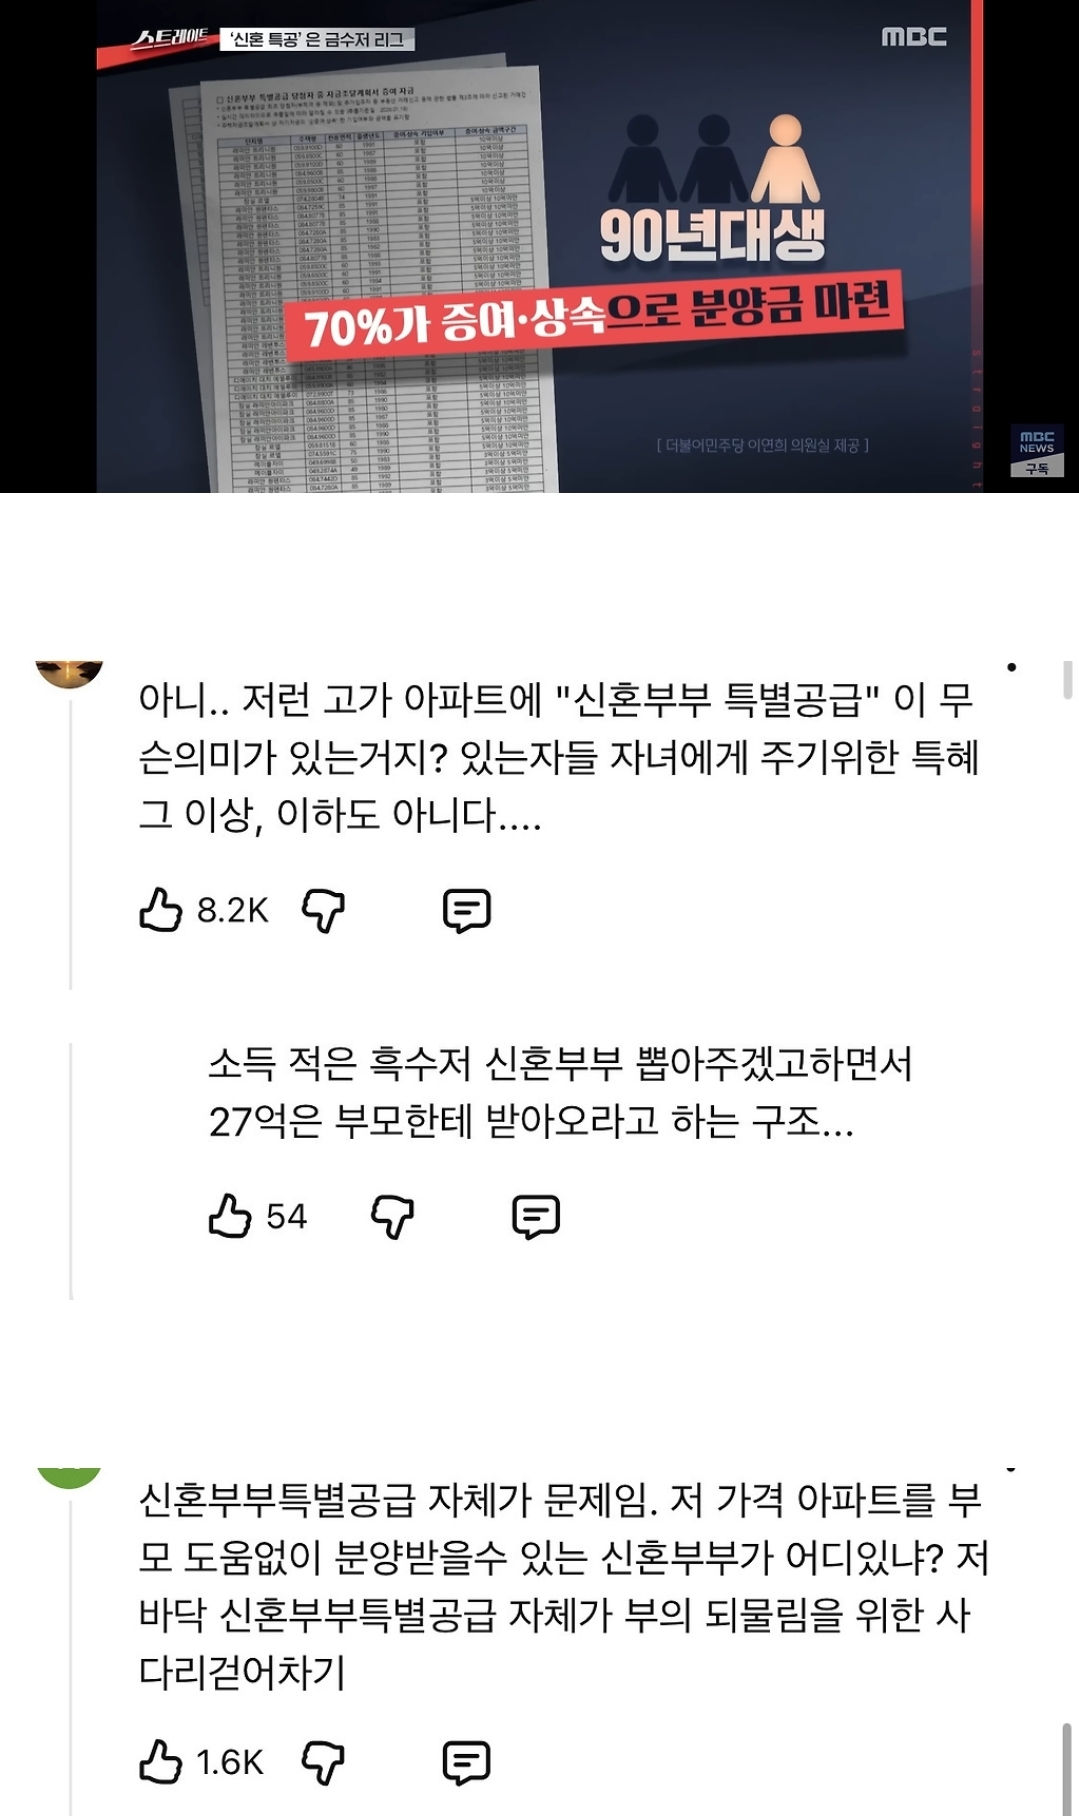This screenshot has width=1079, height=1816.
Task: Like the comment with 8.2K likes
Action: coord(161,910)
